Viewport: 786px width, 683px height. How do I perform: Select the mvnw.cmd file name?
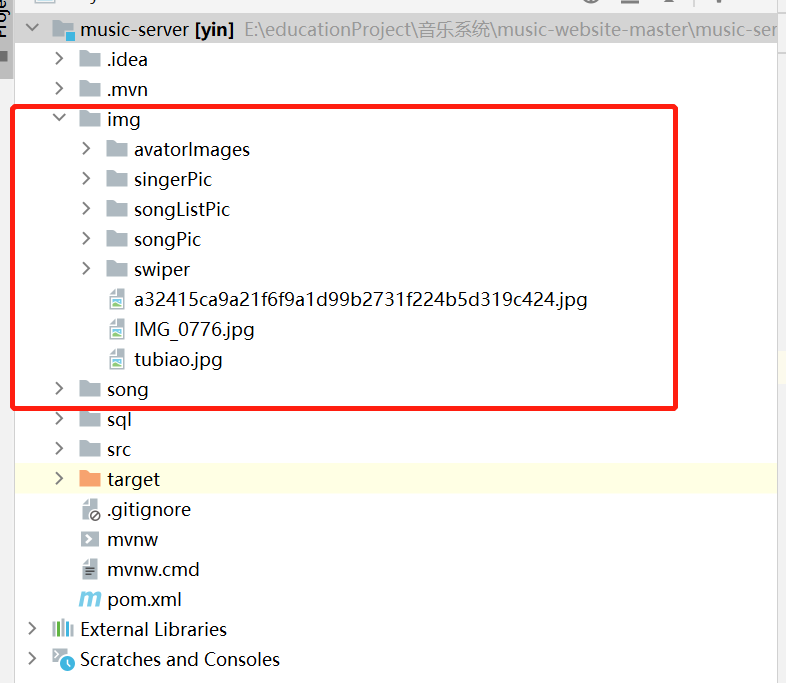[153, 569]
